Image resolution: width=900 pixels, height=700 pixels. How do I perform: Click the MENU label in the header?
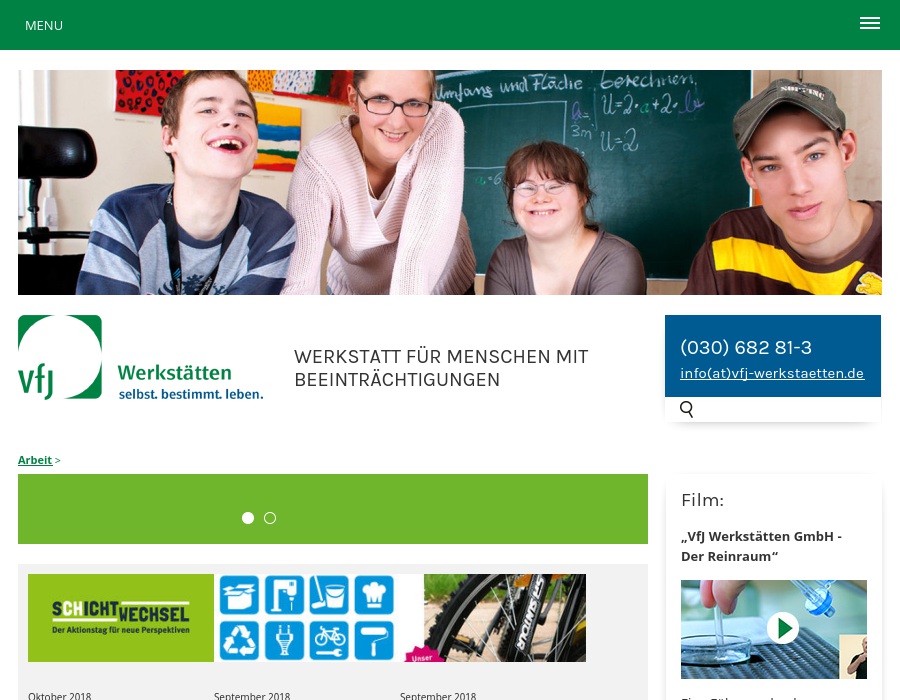click(44, 25)
